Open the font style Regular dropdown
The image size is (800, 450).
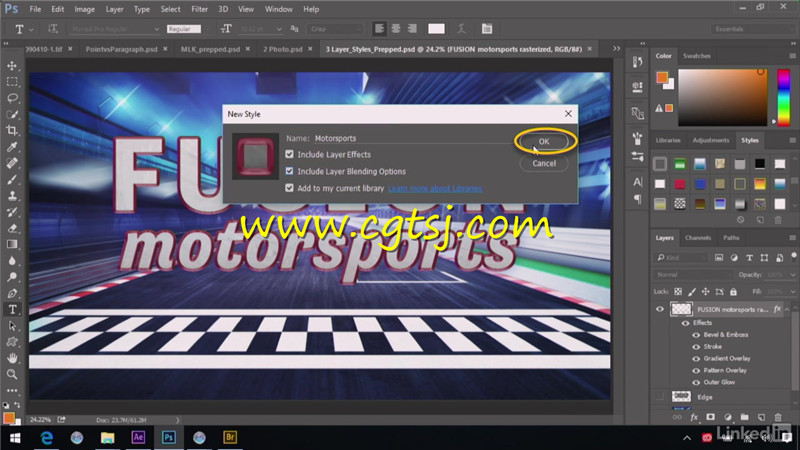(x=184, y=29)
